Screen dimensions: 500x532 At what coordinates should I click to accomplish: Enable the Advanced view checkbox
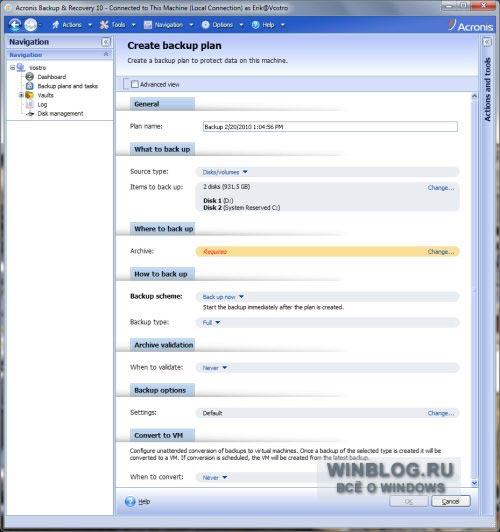135,84
